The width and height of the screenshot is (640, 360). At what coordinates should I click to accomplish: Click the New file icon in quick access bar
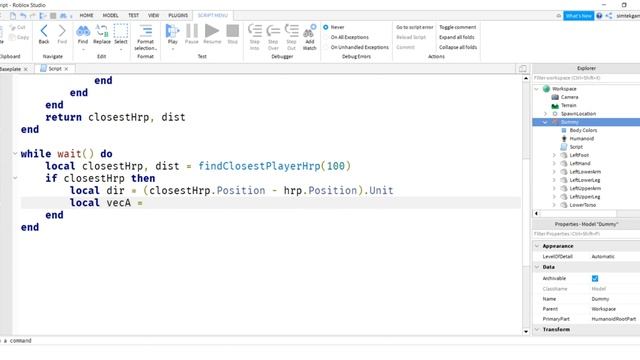click(13, 16)
